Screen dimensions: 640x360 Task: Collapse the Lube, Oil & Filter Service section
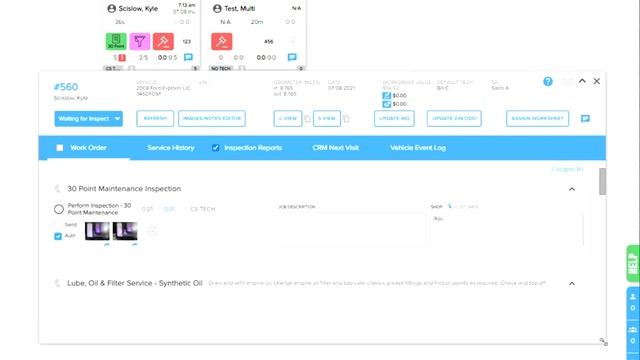572,283
